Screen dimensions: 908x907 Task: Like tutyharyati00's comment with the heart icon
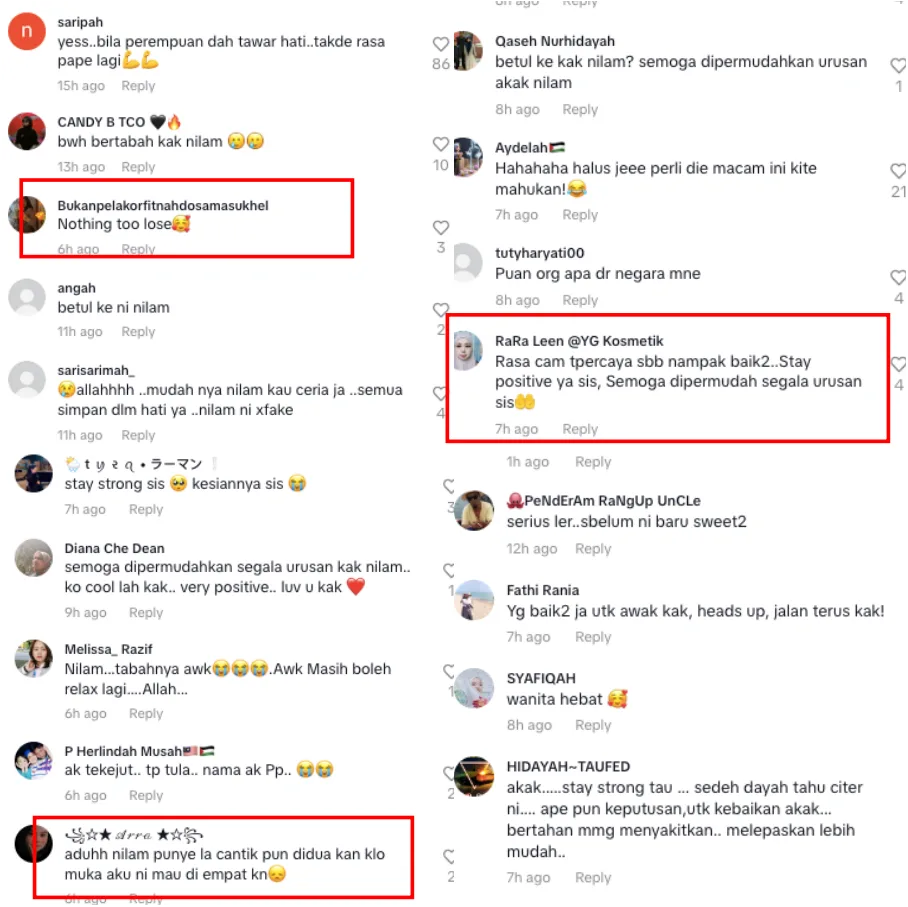coord(899,277)
